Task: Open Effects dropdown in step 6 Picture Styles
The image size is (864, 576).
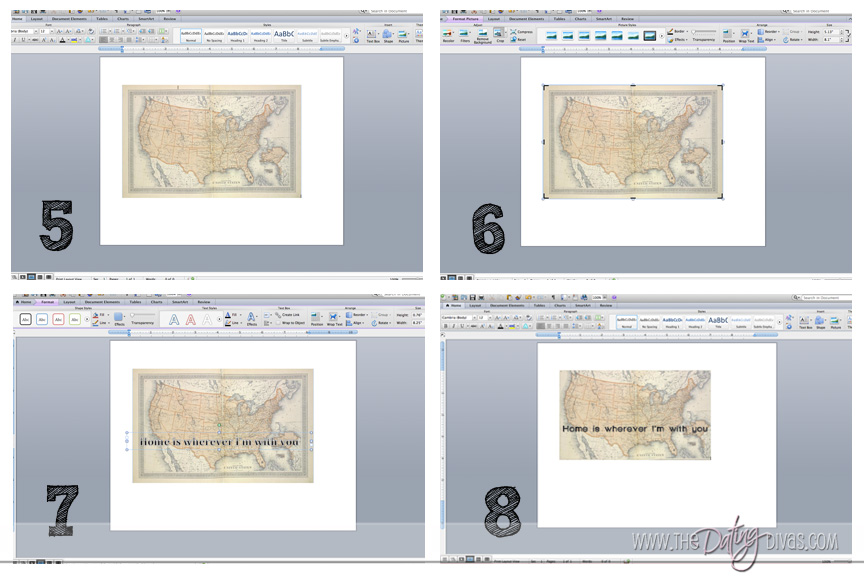Action: click(x=677, y=40)
